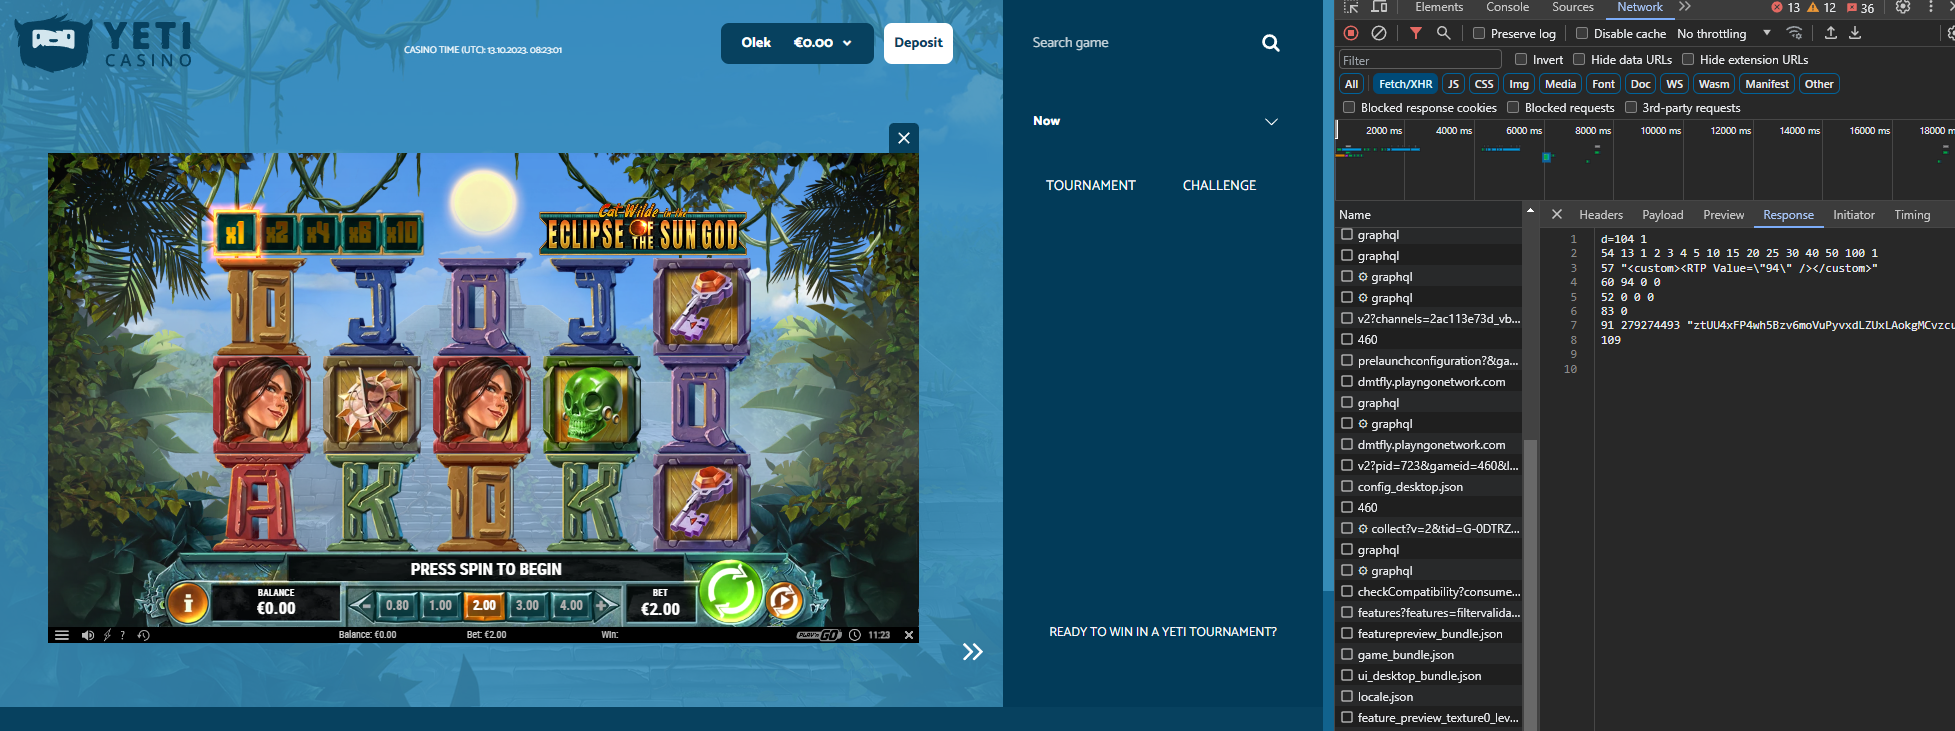
Task: Check Hide data URLs
Action: (1579, 59)
